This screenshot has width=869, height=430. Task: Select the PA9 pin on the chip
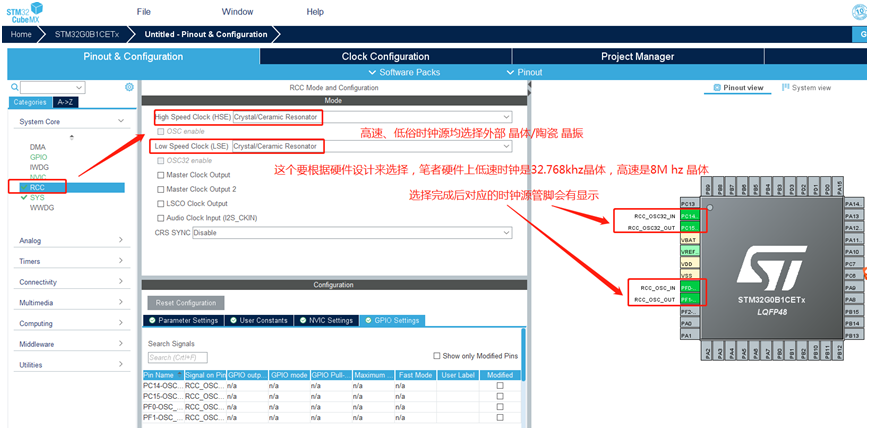coord(853,288)
